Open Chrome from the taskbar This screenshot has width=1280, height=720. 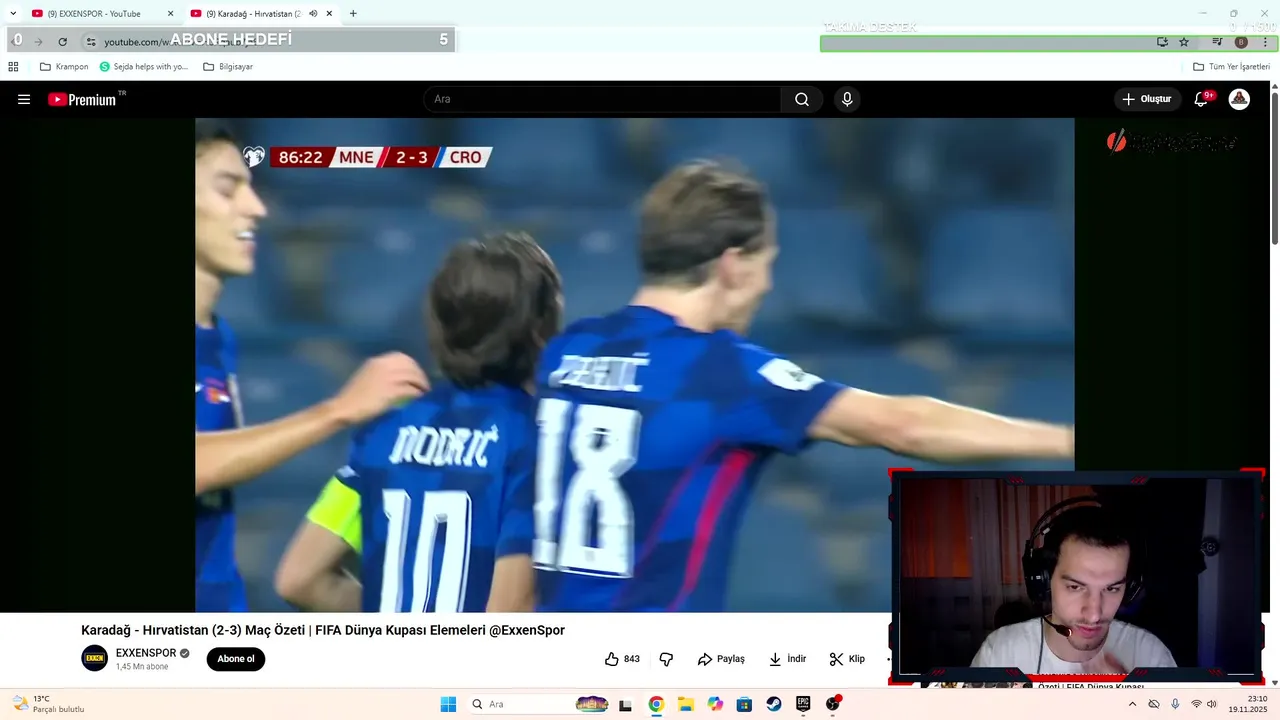point(656,704)
